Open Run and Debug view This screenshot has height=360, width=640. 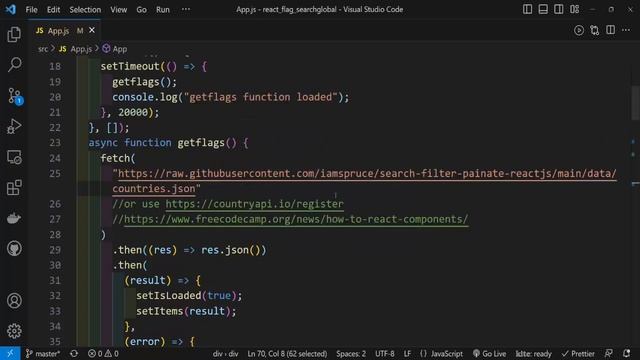14,127
